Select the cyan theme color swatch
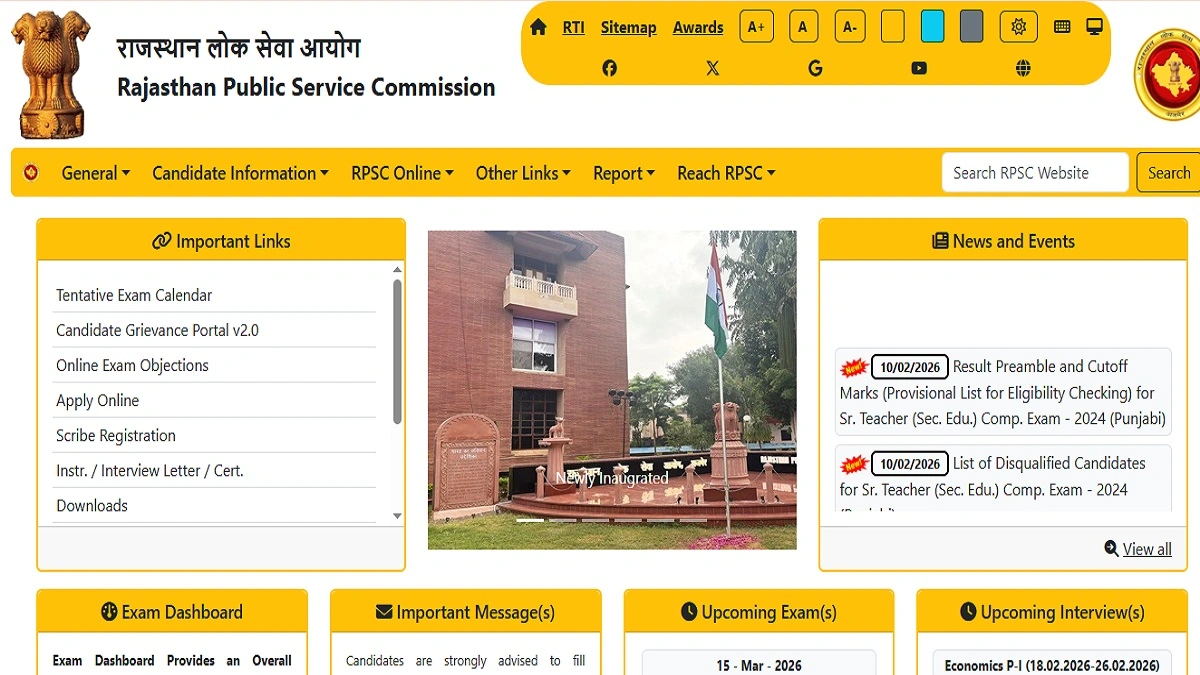1200x675 pixels. 932,26
